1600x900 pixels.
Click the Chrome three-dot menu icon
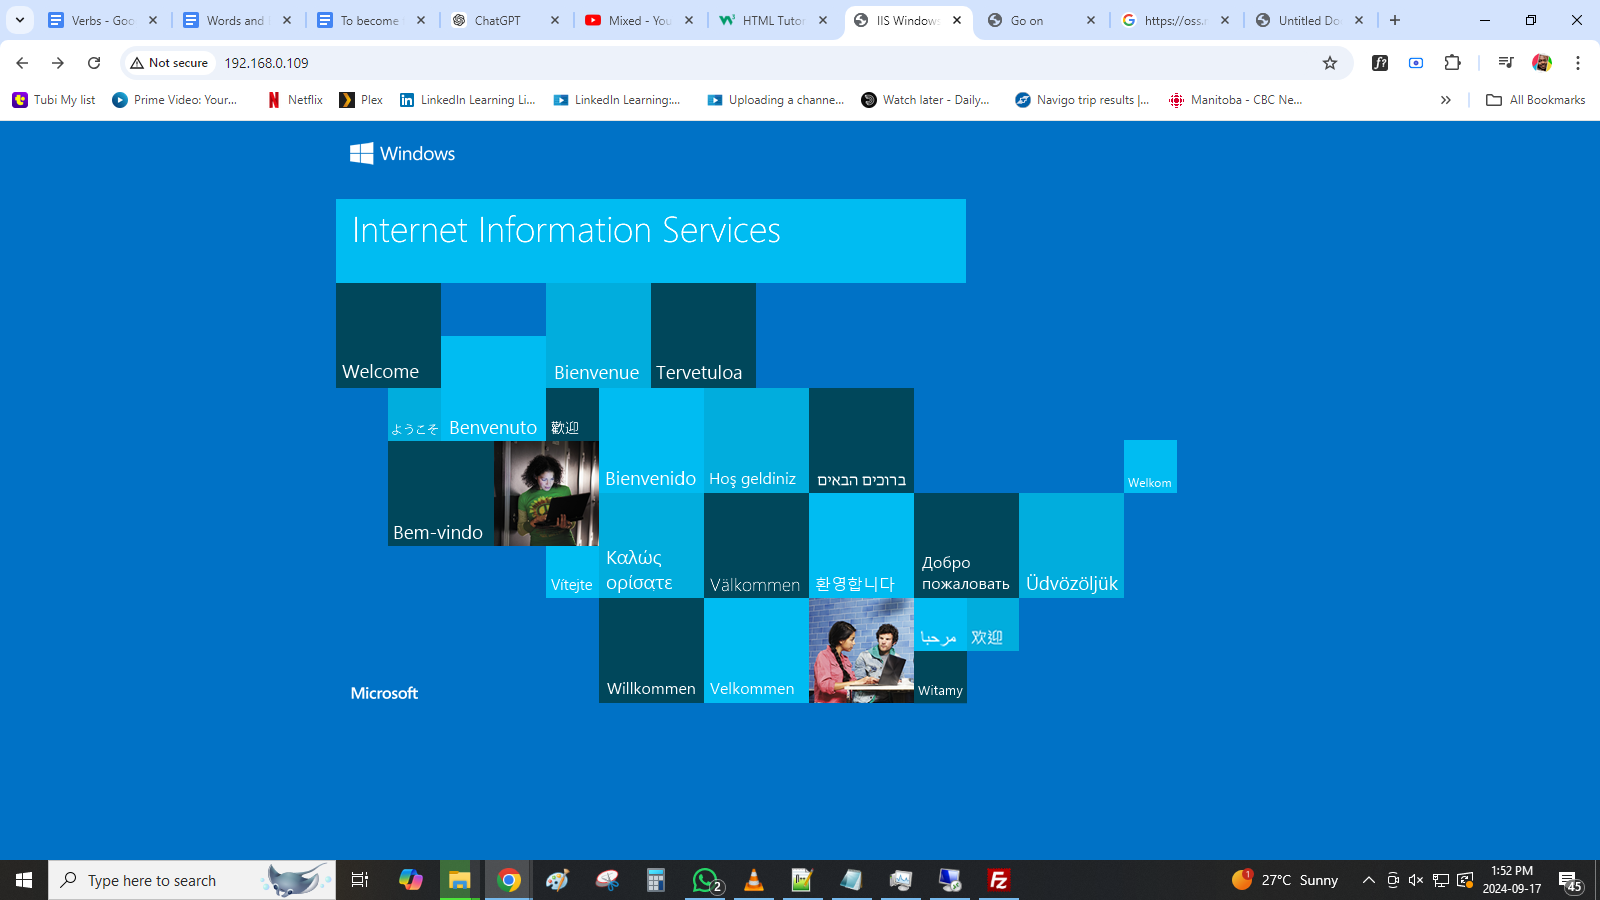pos(1577,63)
